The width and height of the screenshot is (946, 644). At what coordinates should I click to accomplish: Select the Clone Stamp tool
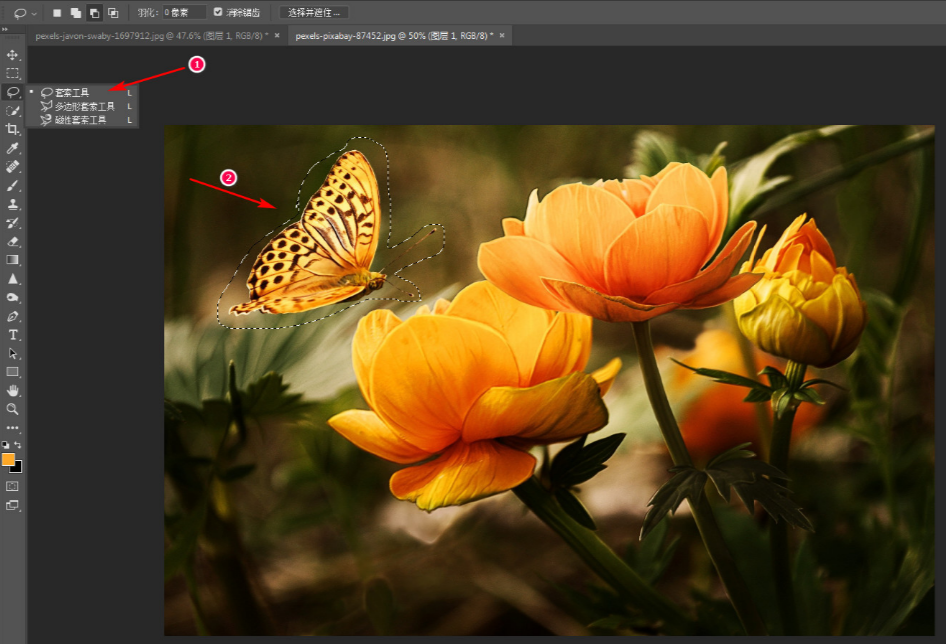point(12,204)
